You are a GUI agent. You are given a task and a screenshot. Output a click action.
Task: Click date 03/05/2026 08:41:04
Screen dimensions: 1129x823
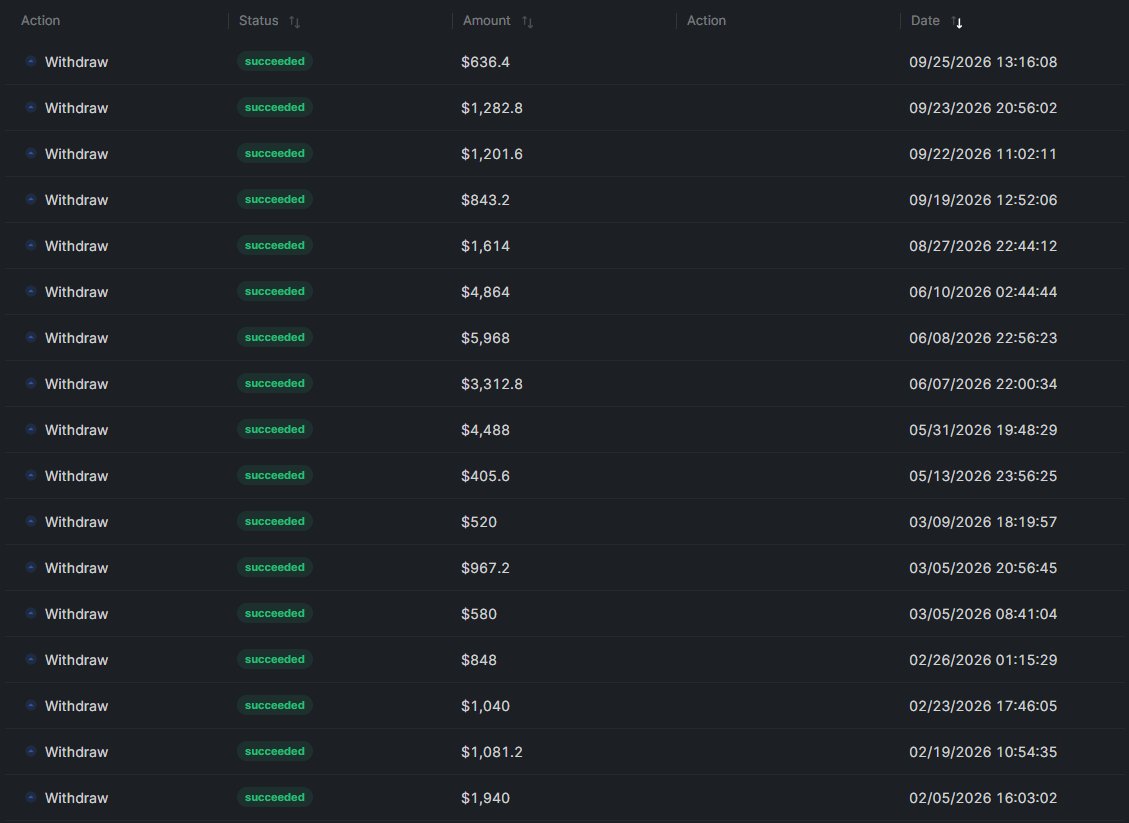click(x=983, y=615)
